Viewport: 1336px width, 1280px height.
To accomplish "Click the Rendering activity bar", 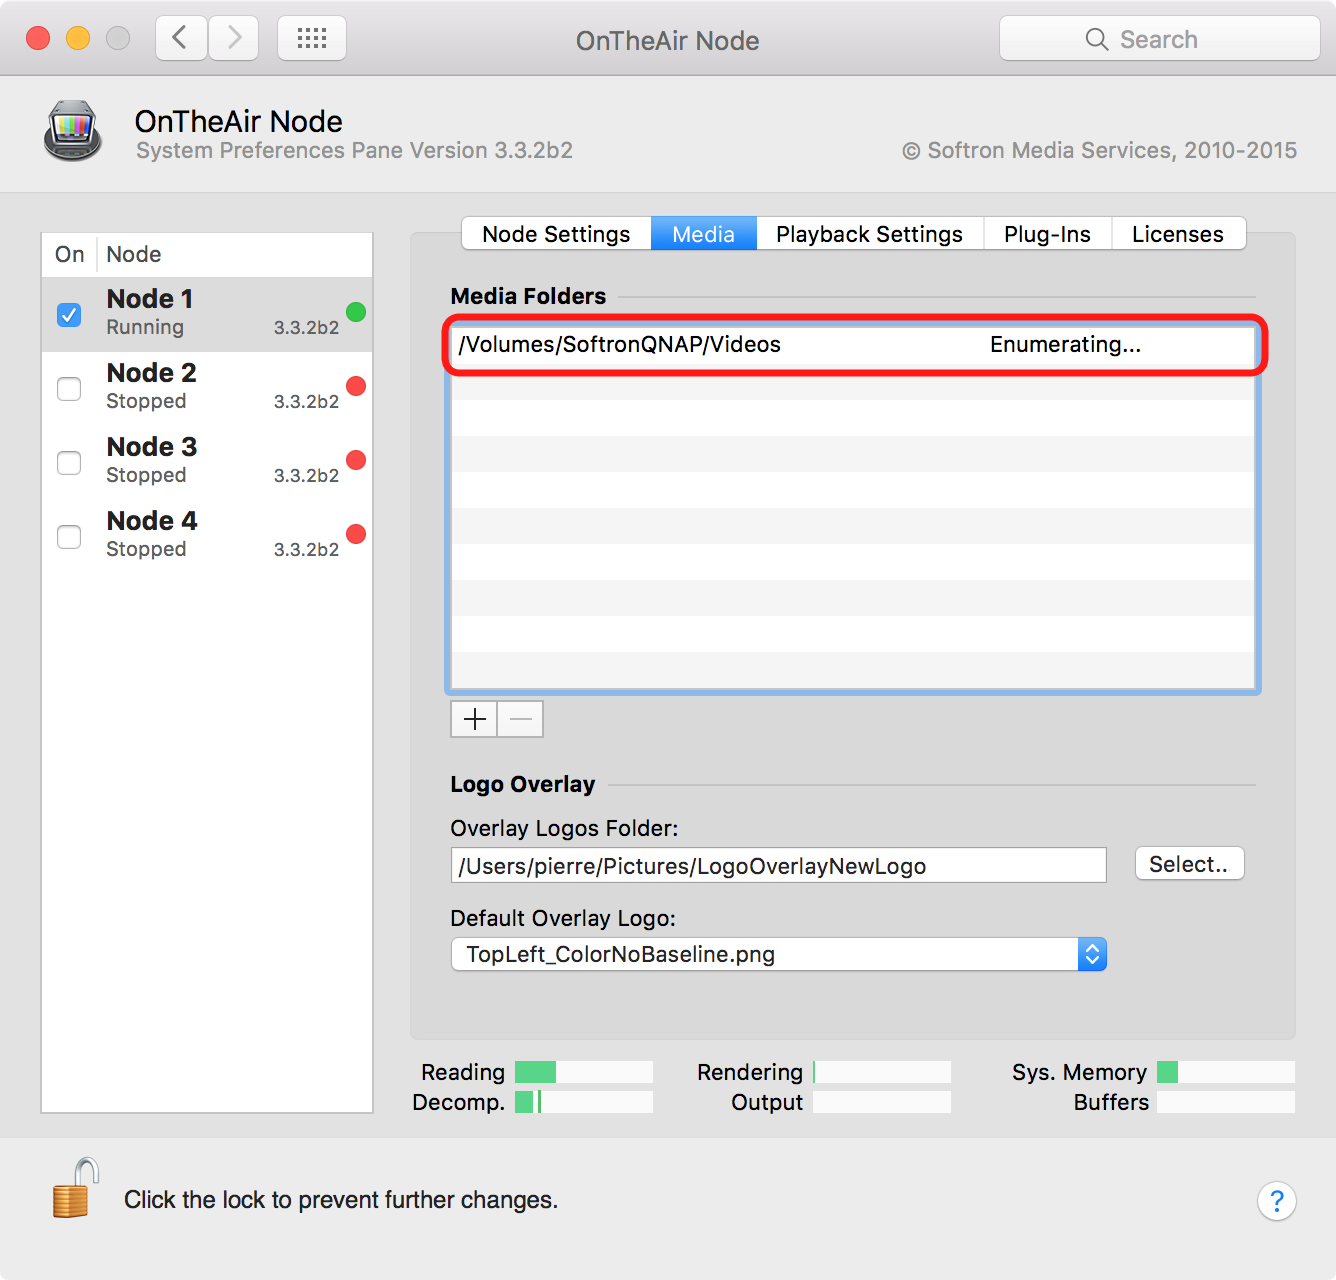I will [882, 1072].
